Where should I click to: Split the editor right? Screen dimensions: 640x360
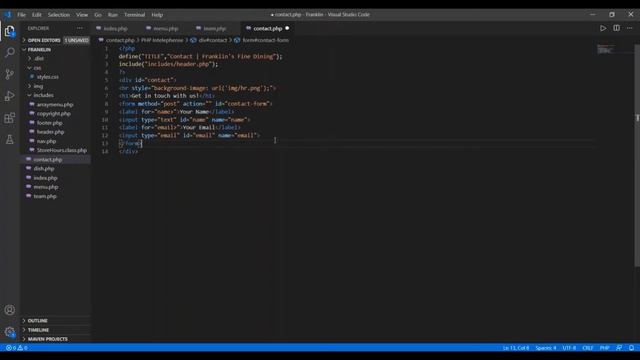(x=616, y=28)
